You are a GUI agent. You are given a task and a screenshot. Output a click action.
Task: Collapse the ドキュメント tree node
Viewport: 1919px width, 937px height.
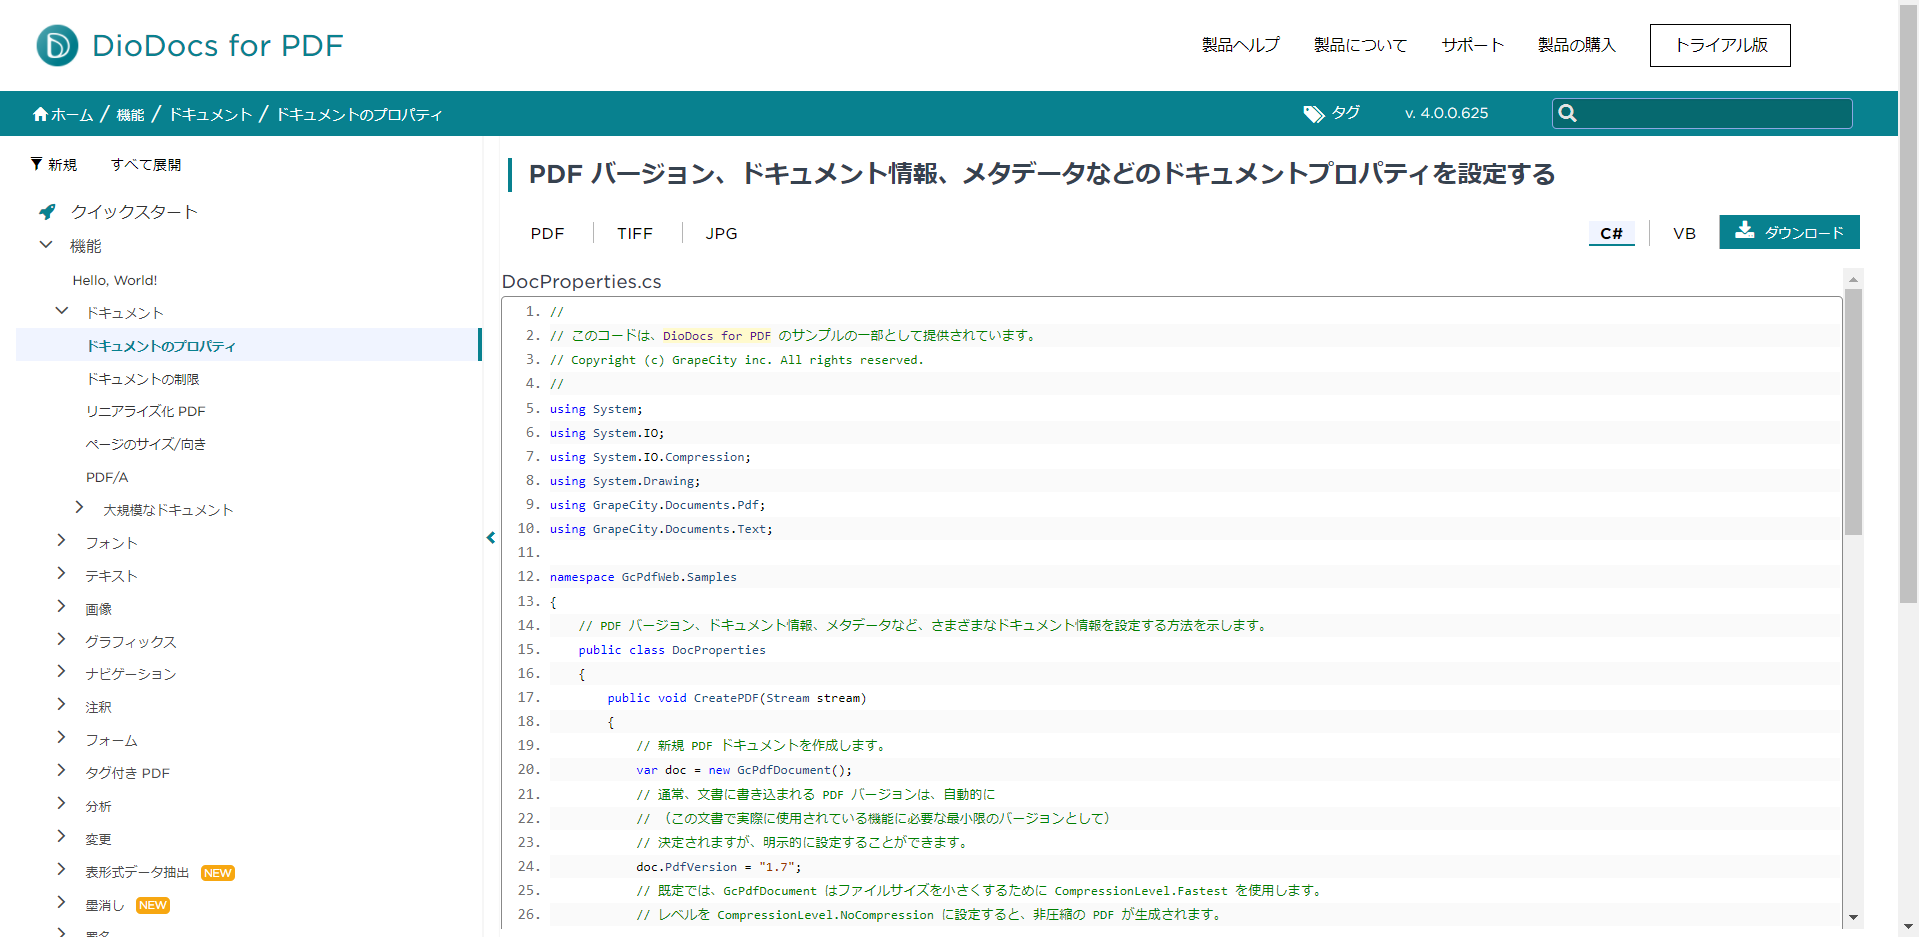tap(62, 311)
